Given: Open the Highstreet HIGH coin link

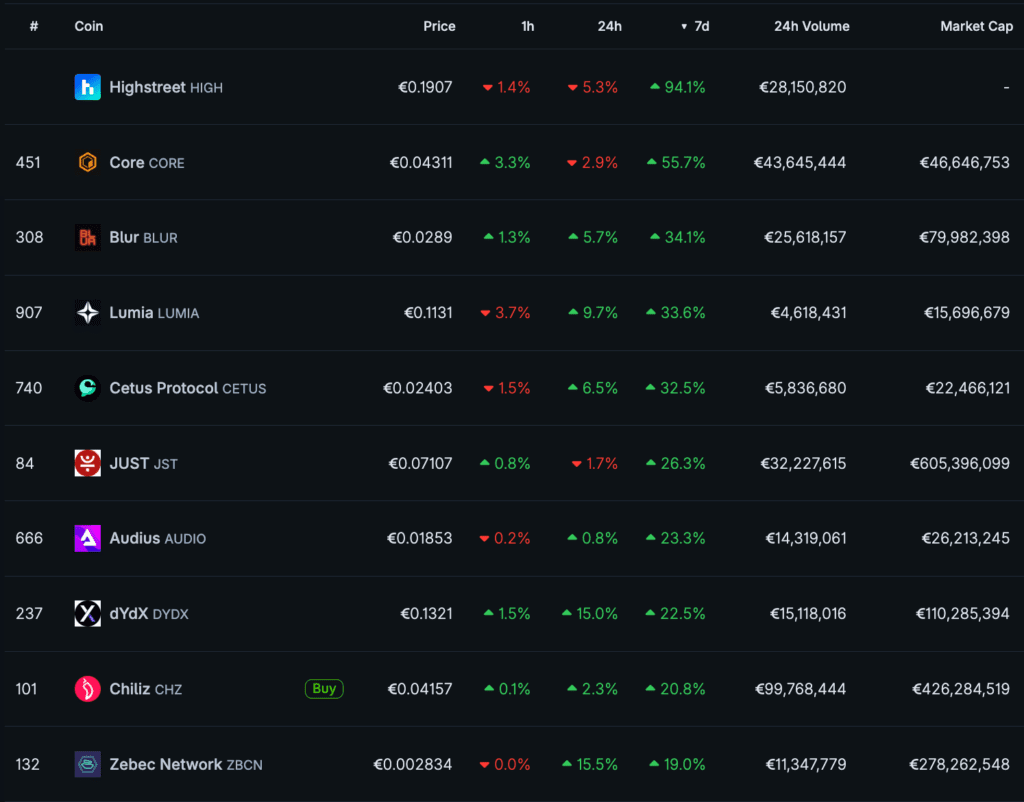Looking at the screenshot, I should [165, 87].
